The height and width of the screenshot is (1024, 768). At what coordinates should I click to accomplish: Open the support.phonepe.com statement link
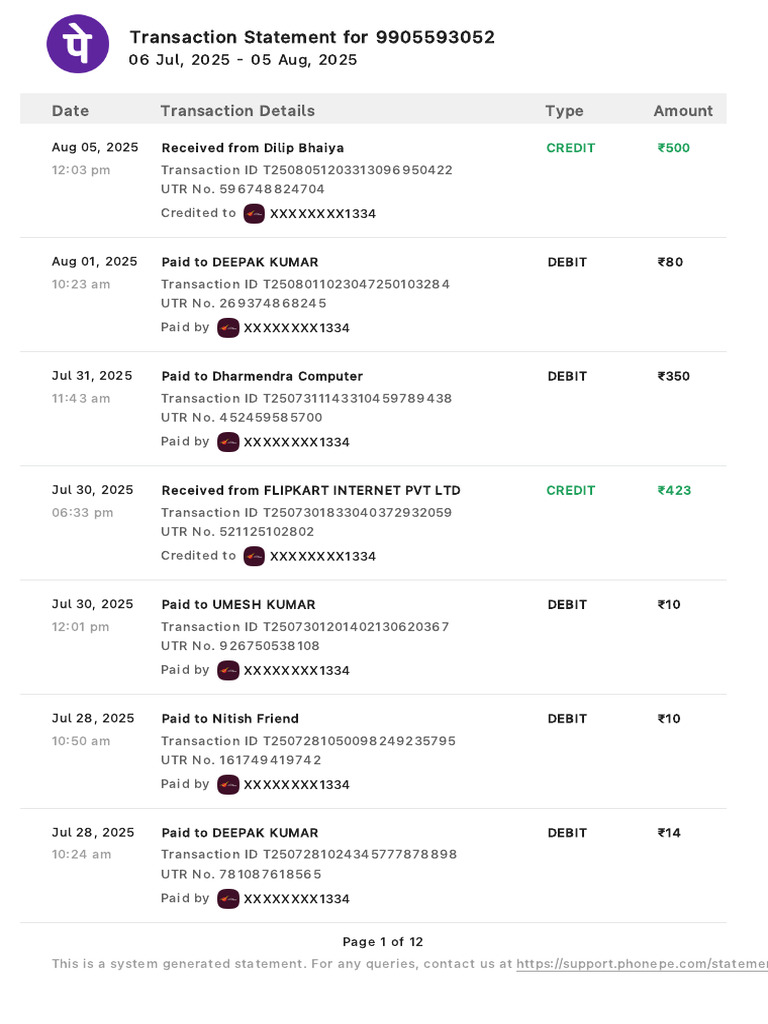tap(642, 964)
